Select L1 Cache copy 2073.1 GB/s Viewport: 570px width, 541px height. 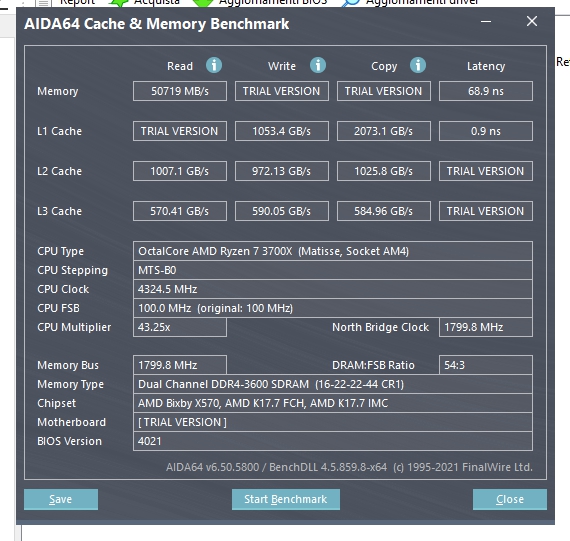click(x=384, y=131)
